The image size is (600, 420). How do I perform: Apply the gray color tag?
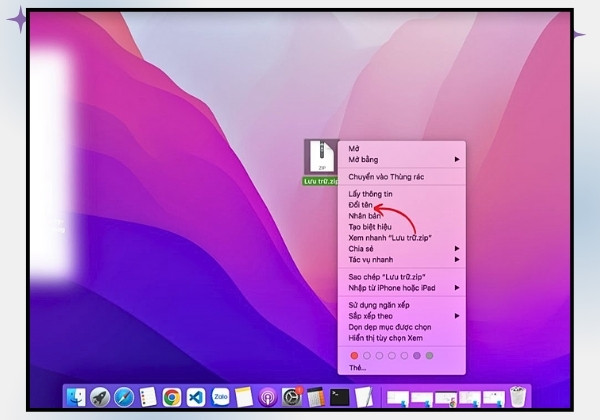coord(429,356)
